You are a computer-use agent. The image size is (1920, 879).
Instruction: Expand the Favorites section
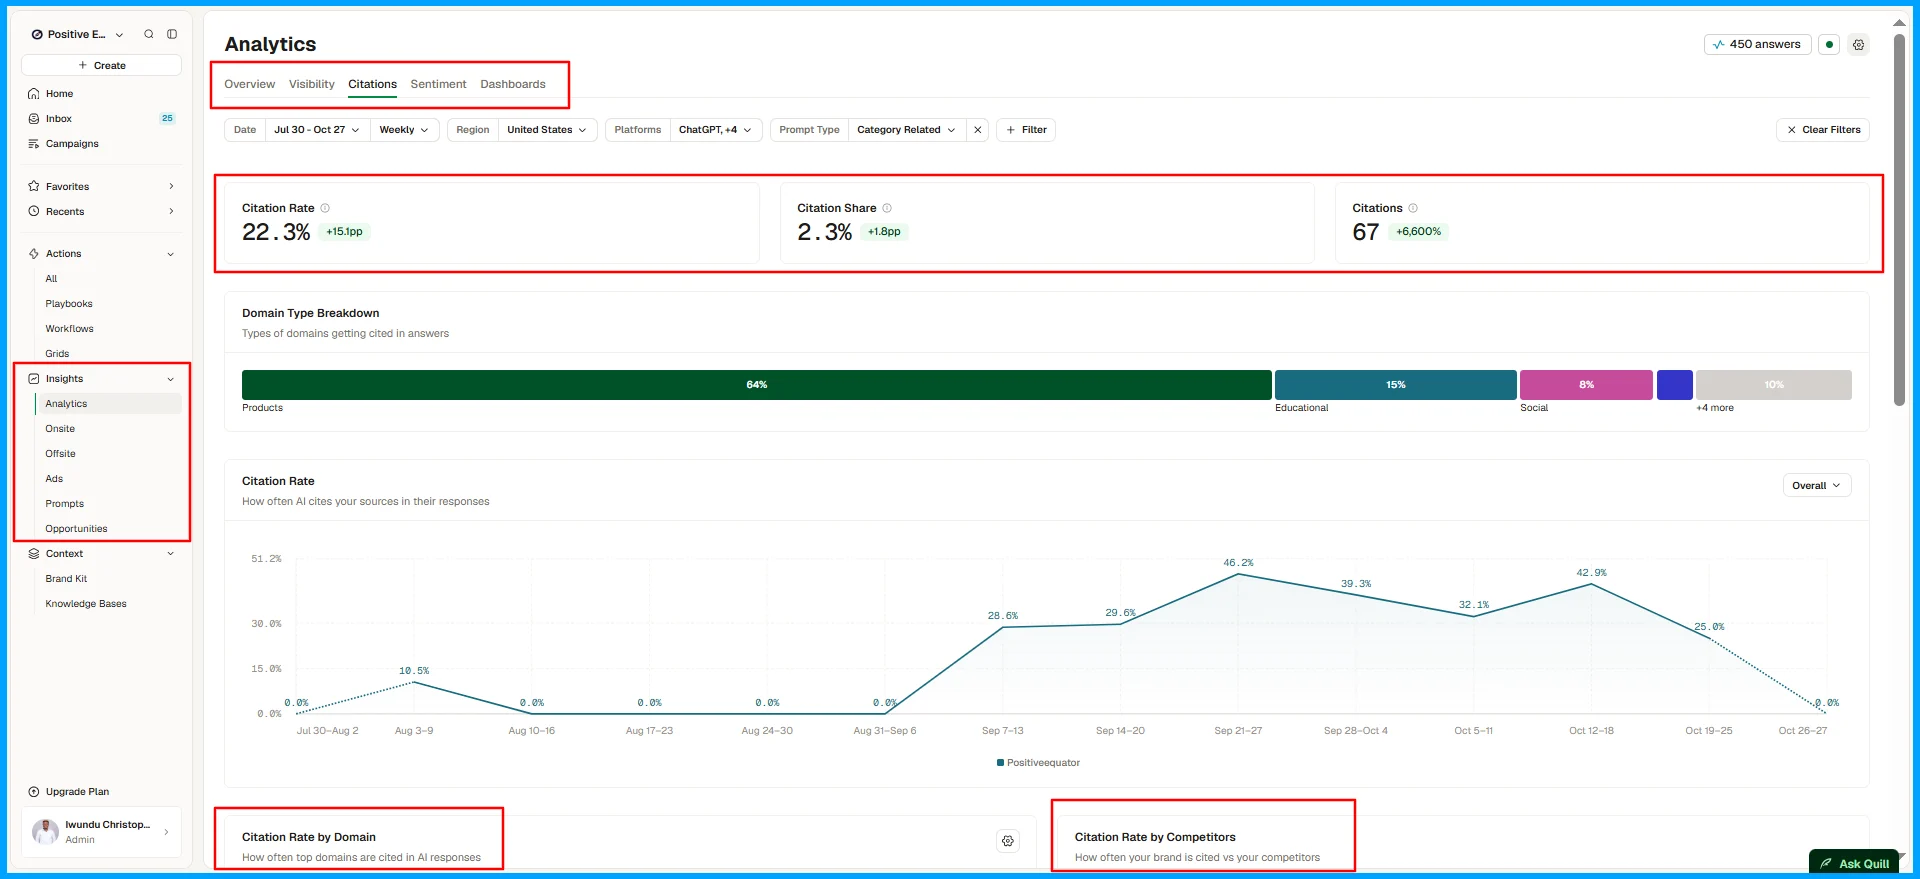[x=101, y=187]
